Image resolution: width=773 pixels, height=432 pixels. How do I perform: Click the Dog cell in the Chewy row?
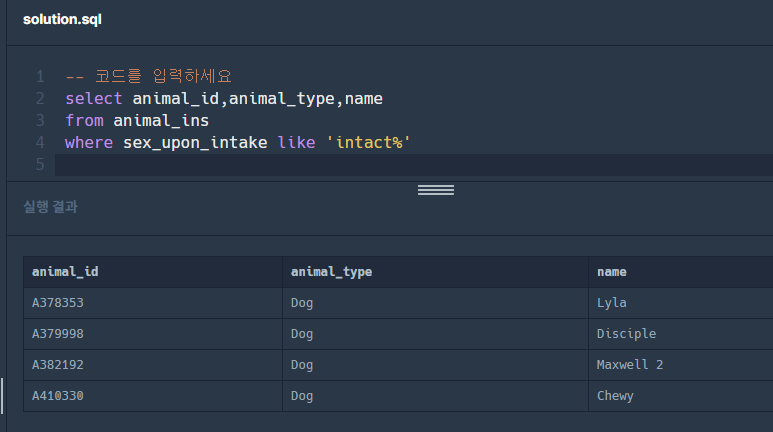coord(302,396)
